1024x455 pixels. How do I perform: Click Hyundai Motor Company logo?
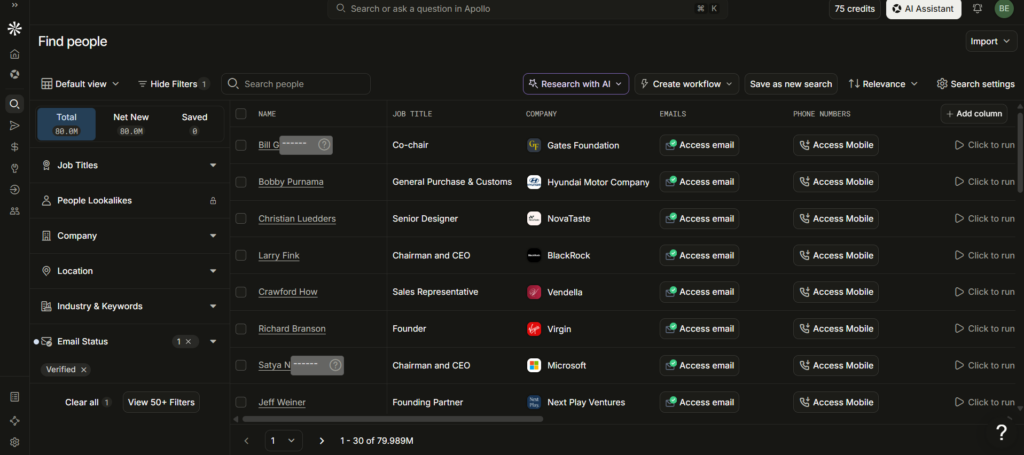coord(534,182)
